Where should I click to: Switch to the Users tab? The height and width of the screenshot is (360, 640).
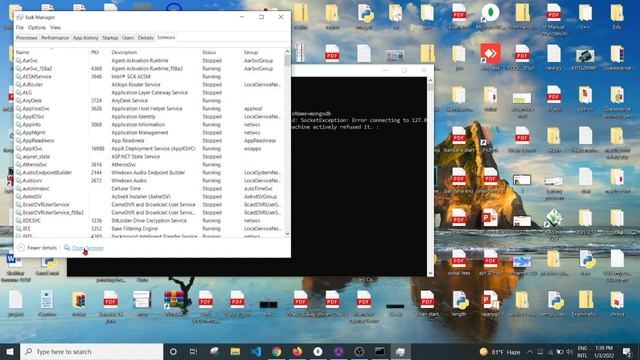coord(128,38)
